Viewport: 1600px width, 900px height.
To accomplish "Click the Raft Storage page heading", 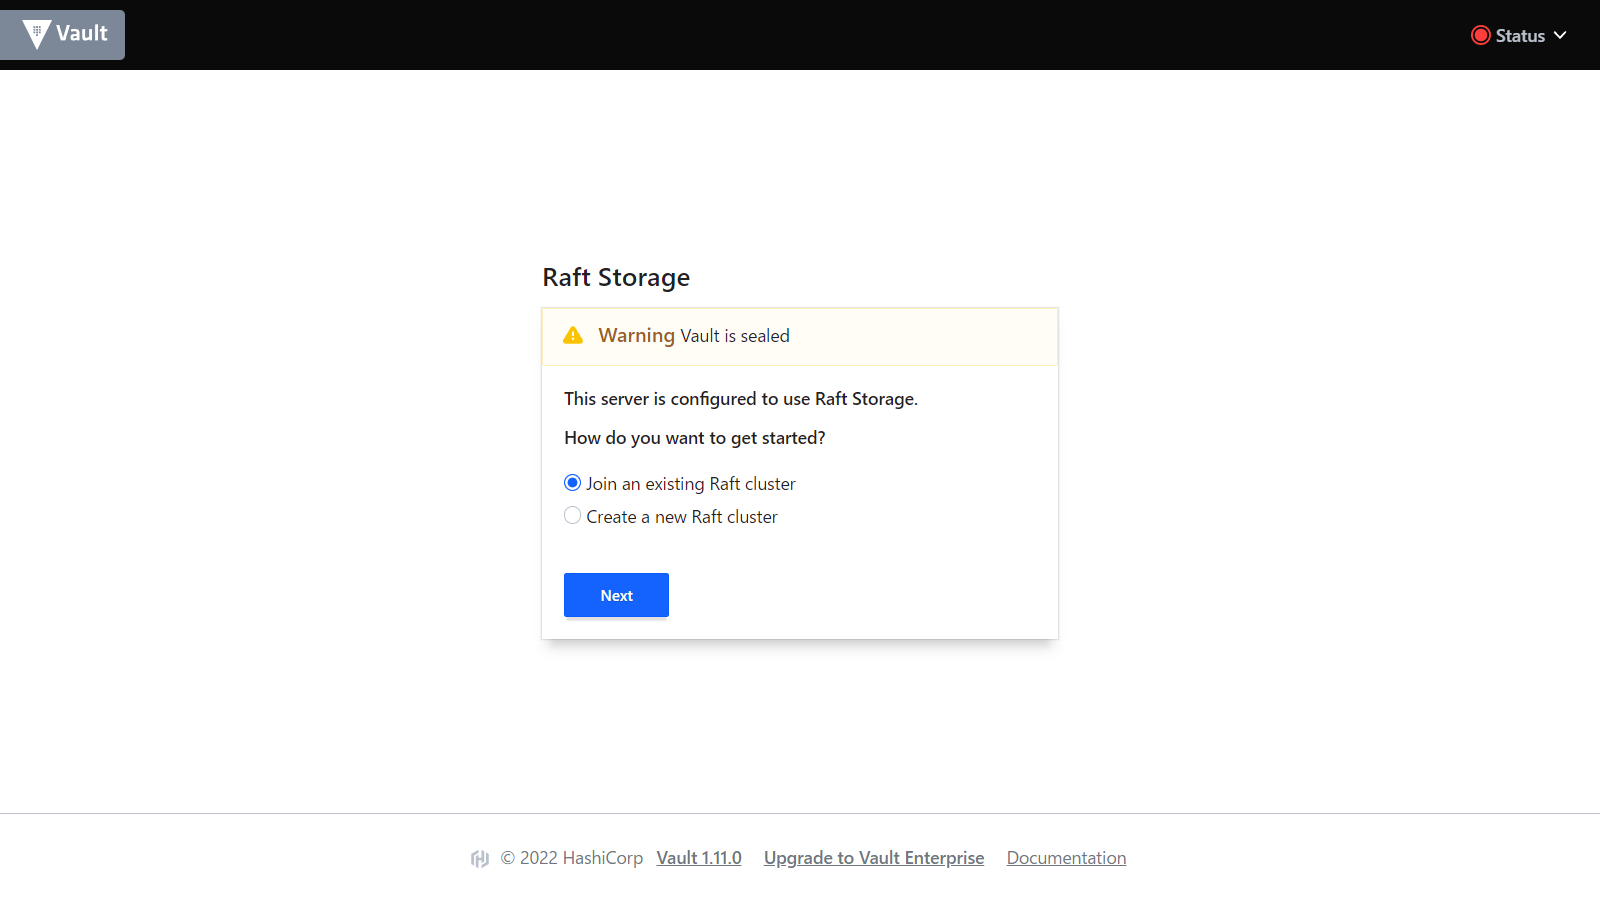I will point(616,277).
